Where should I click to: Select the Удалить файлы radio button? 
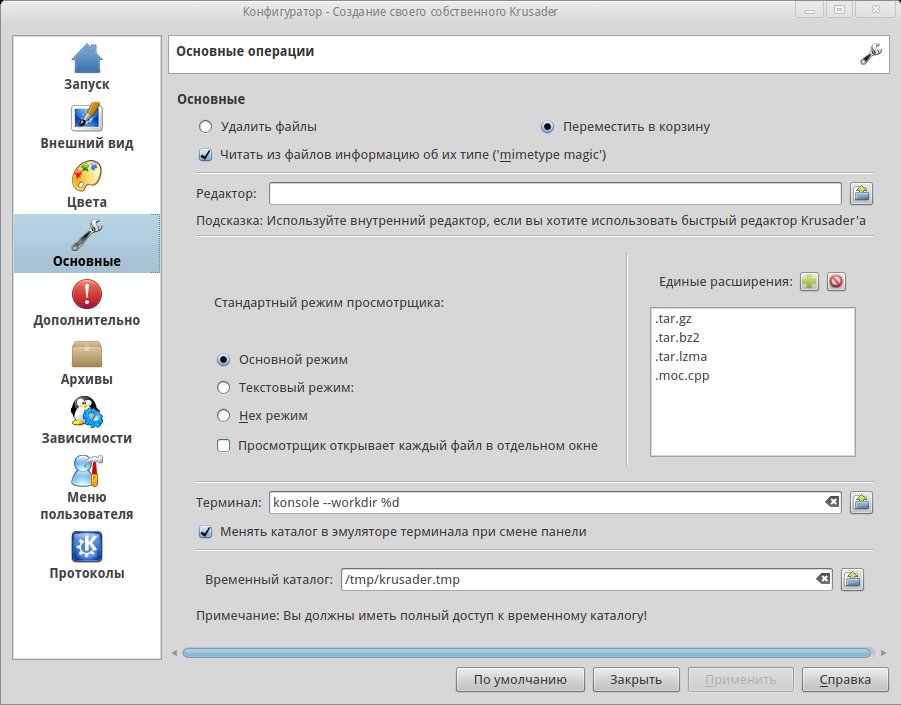tap(206, 127)
